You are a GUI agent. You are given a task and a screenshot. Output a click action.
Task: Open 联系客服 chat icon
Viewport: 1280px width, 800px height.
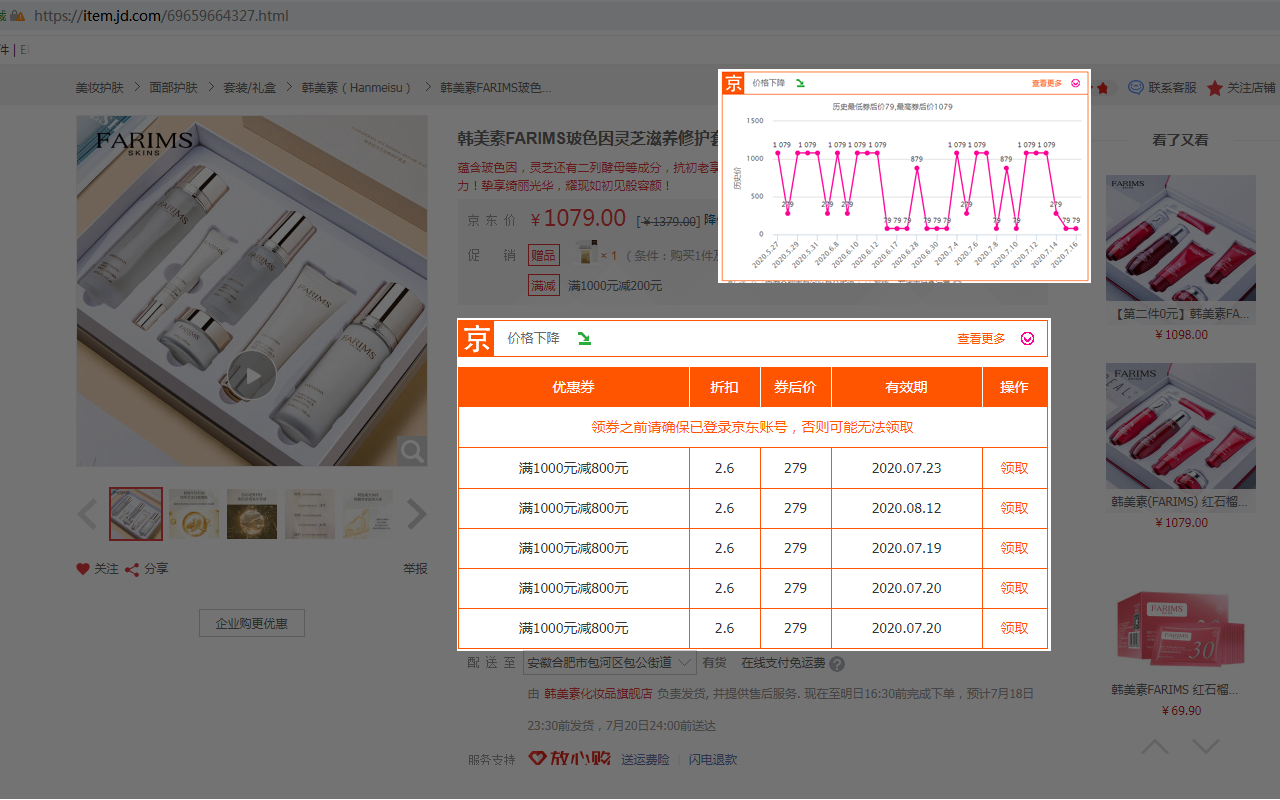(x=1136, y=87)
